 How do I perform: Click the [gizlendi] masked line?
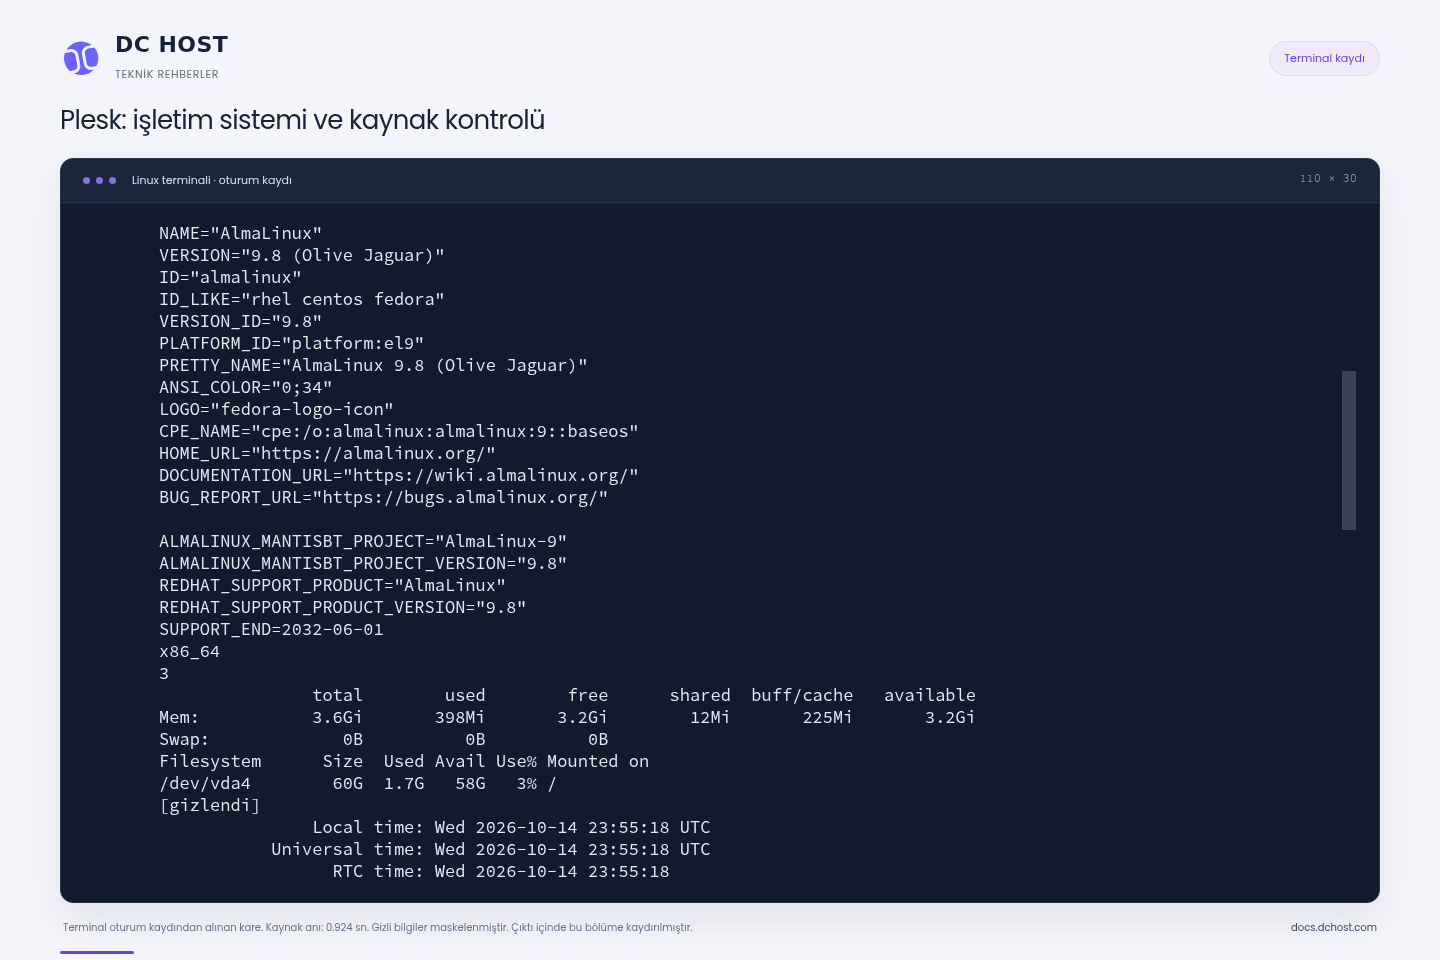click(210, 805)
